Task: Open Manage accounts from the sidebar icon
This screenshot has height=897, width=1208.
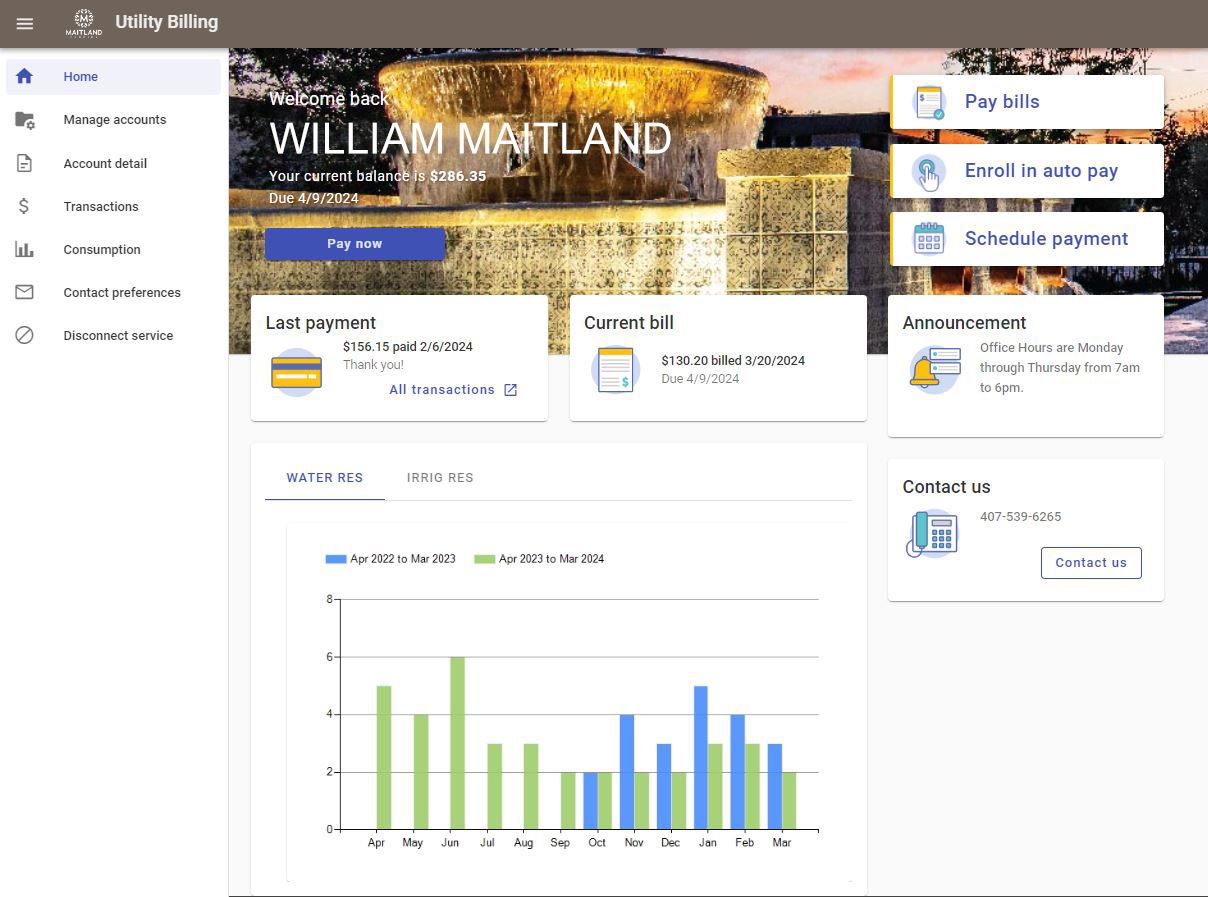Action: (x=24, y=119)
